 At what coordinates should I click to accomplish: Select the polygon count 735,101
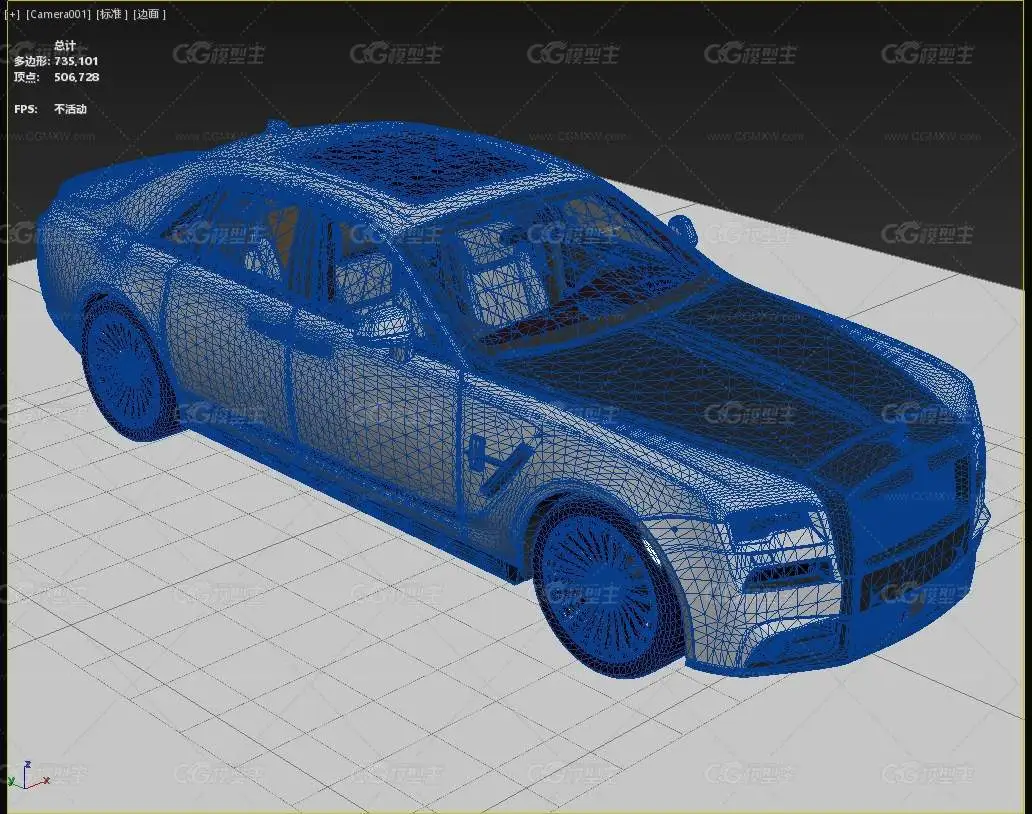[76, 61]
